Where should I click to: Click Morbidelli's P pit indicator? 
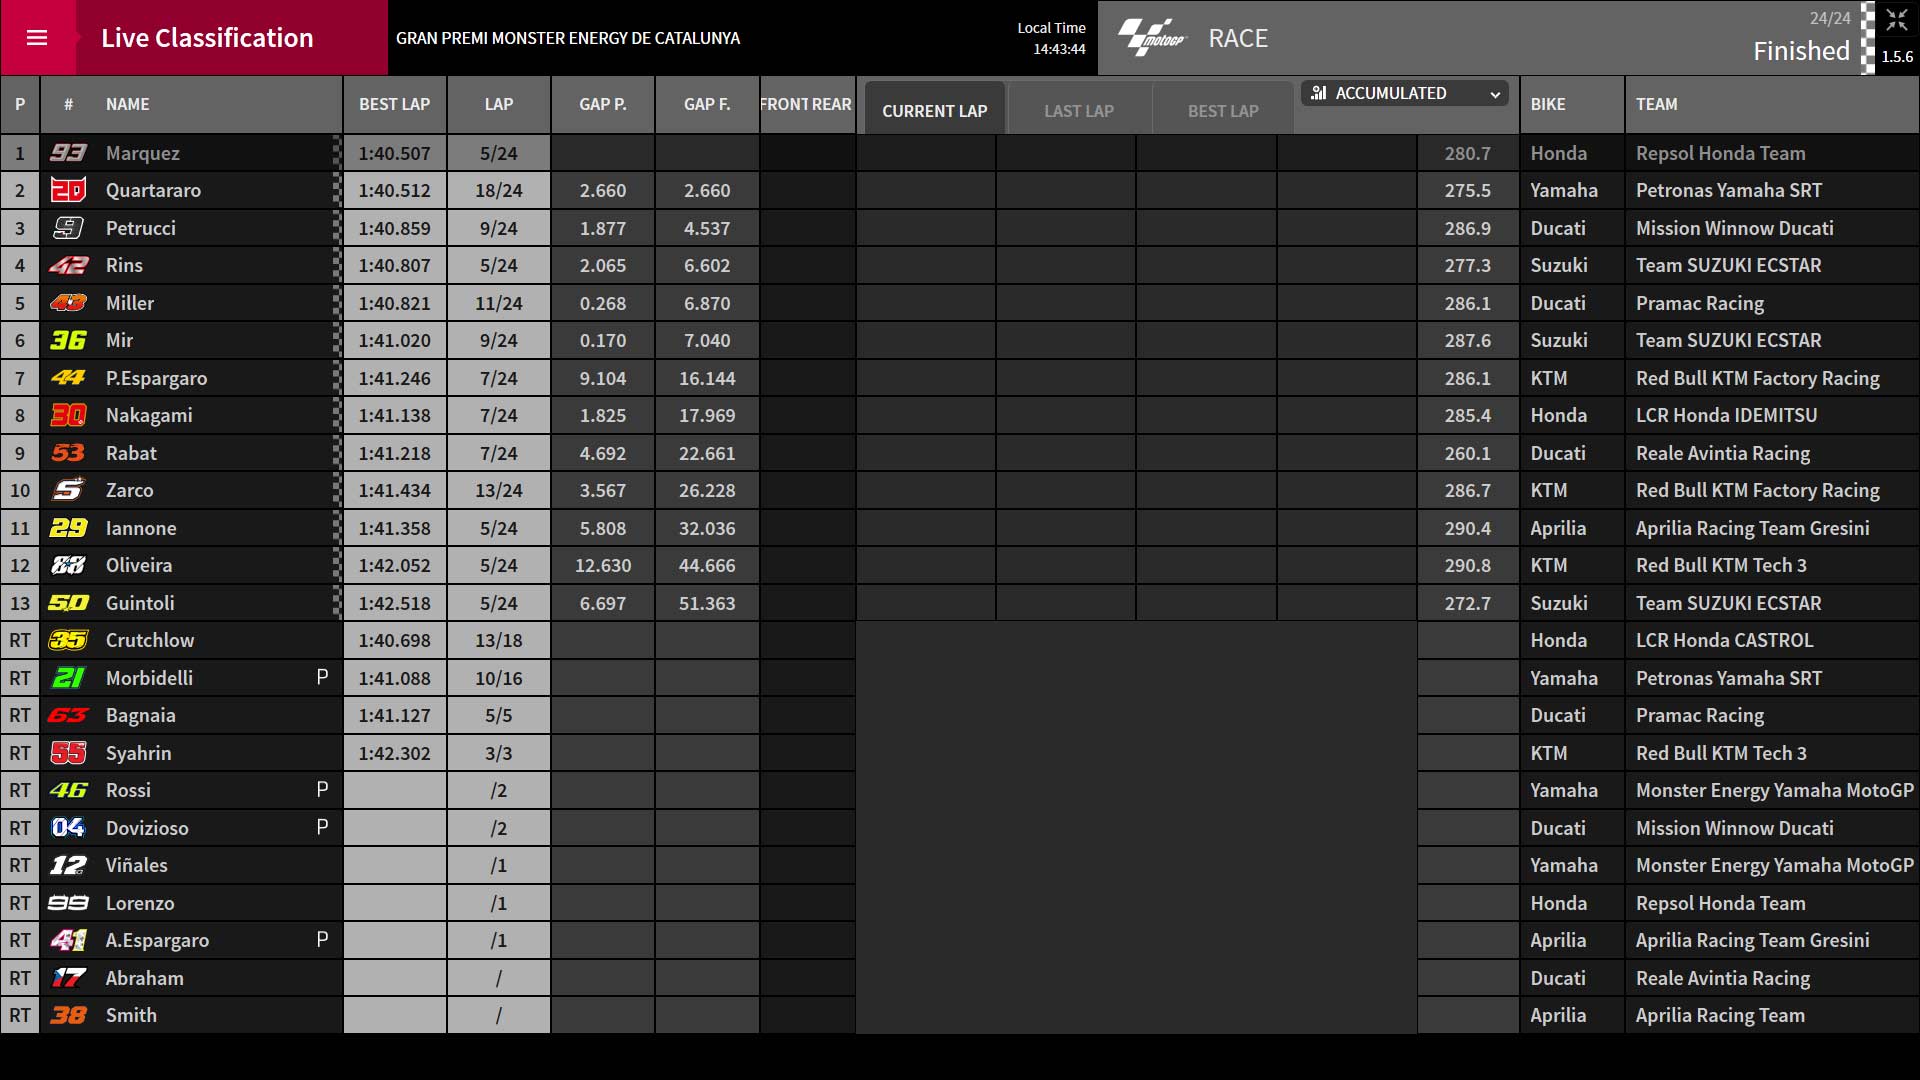(x=322, y=677)
